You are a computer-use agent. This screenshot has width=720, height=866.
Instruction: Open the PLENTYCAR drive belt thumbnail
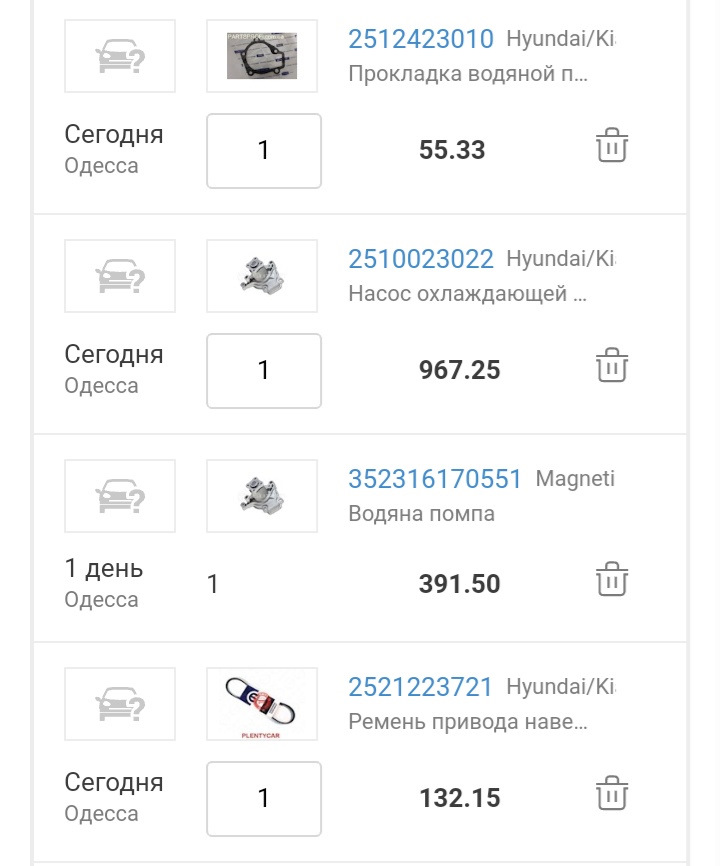[262, 704]
